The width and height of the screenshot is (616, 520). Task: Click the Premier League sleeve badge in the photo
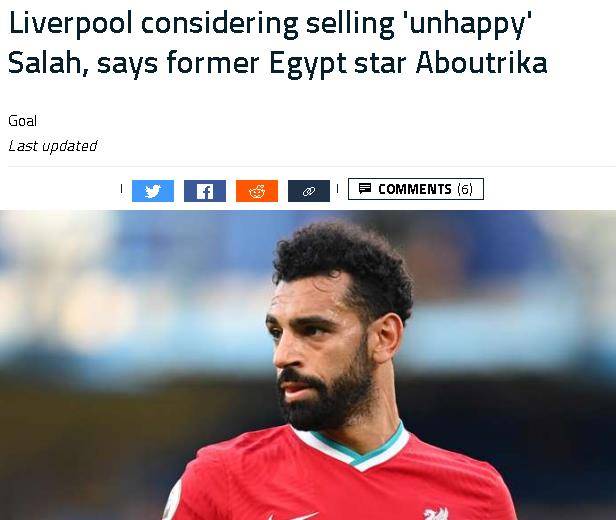[172, 503]
